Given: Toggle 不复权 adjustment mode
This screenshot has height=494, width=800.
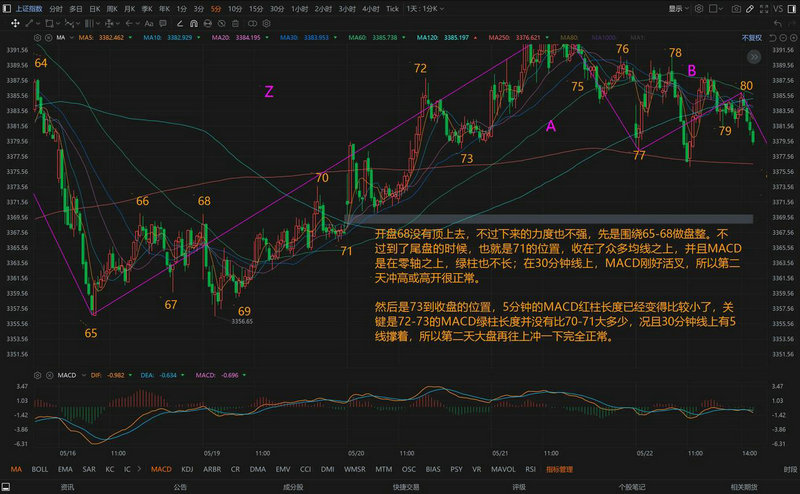Looking at the screenshot, I should [752, 38].
